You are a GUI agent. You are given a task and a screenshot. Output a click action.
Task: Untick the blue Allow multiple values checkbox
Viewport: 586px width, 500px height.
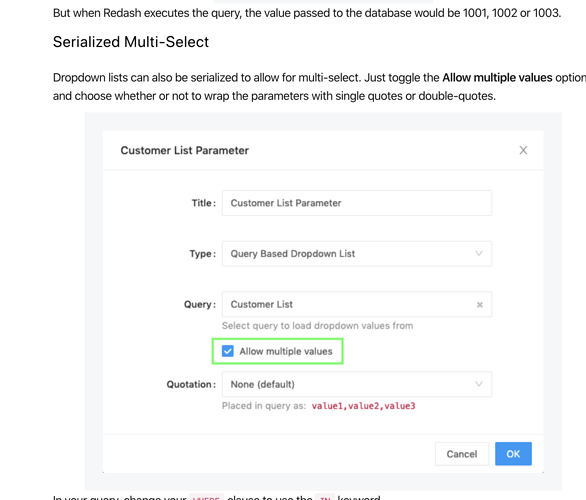click(x=228, y=351)
